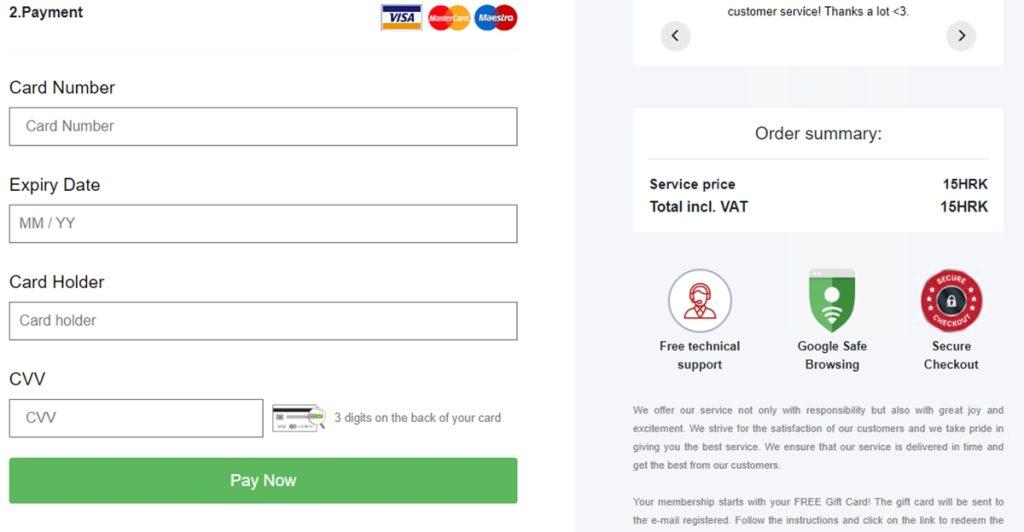Click the Maestro card logo
The height and width of the screenshot is (532, 1024).
[496, 17]
